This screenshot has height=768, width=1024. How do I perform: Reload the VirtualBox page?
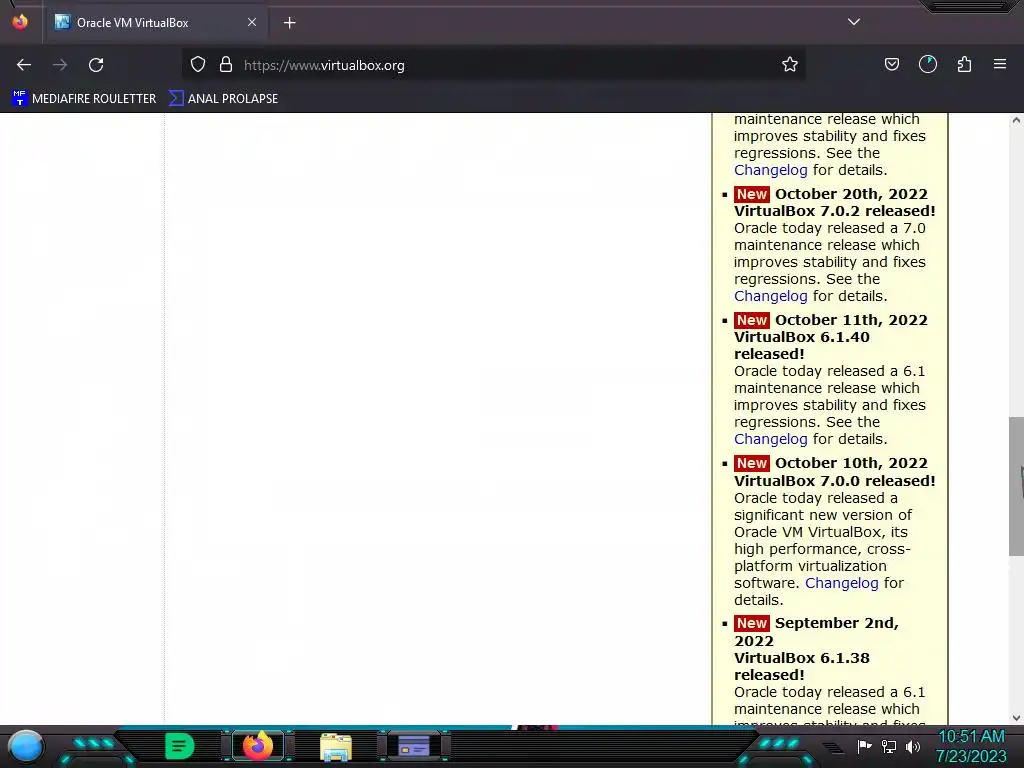[96, 65]
